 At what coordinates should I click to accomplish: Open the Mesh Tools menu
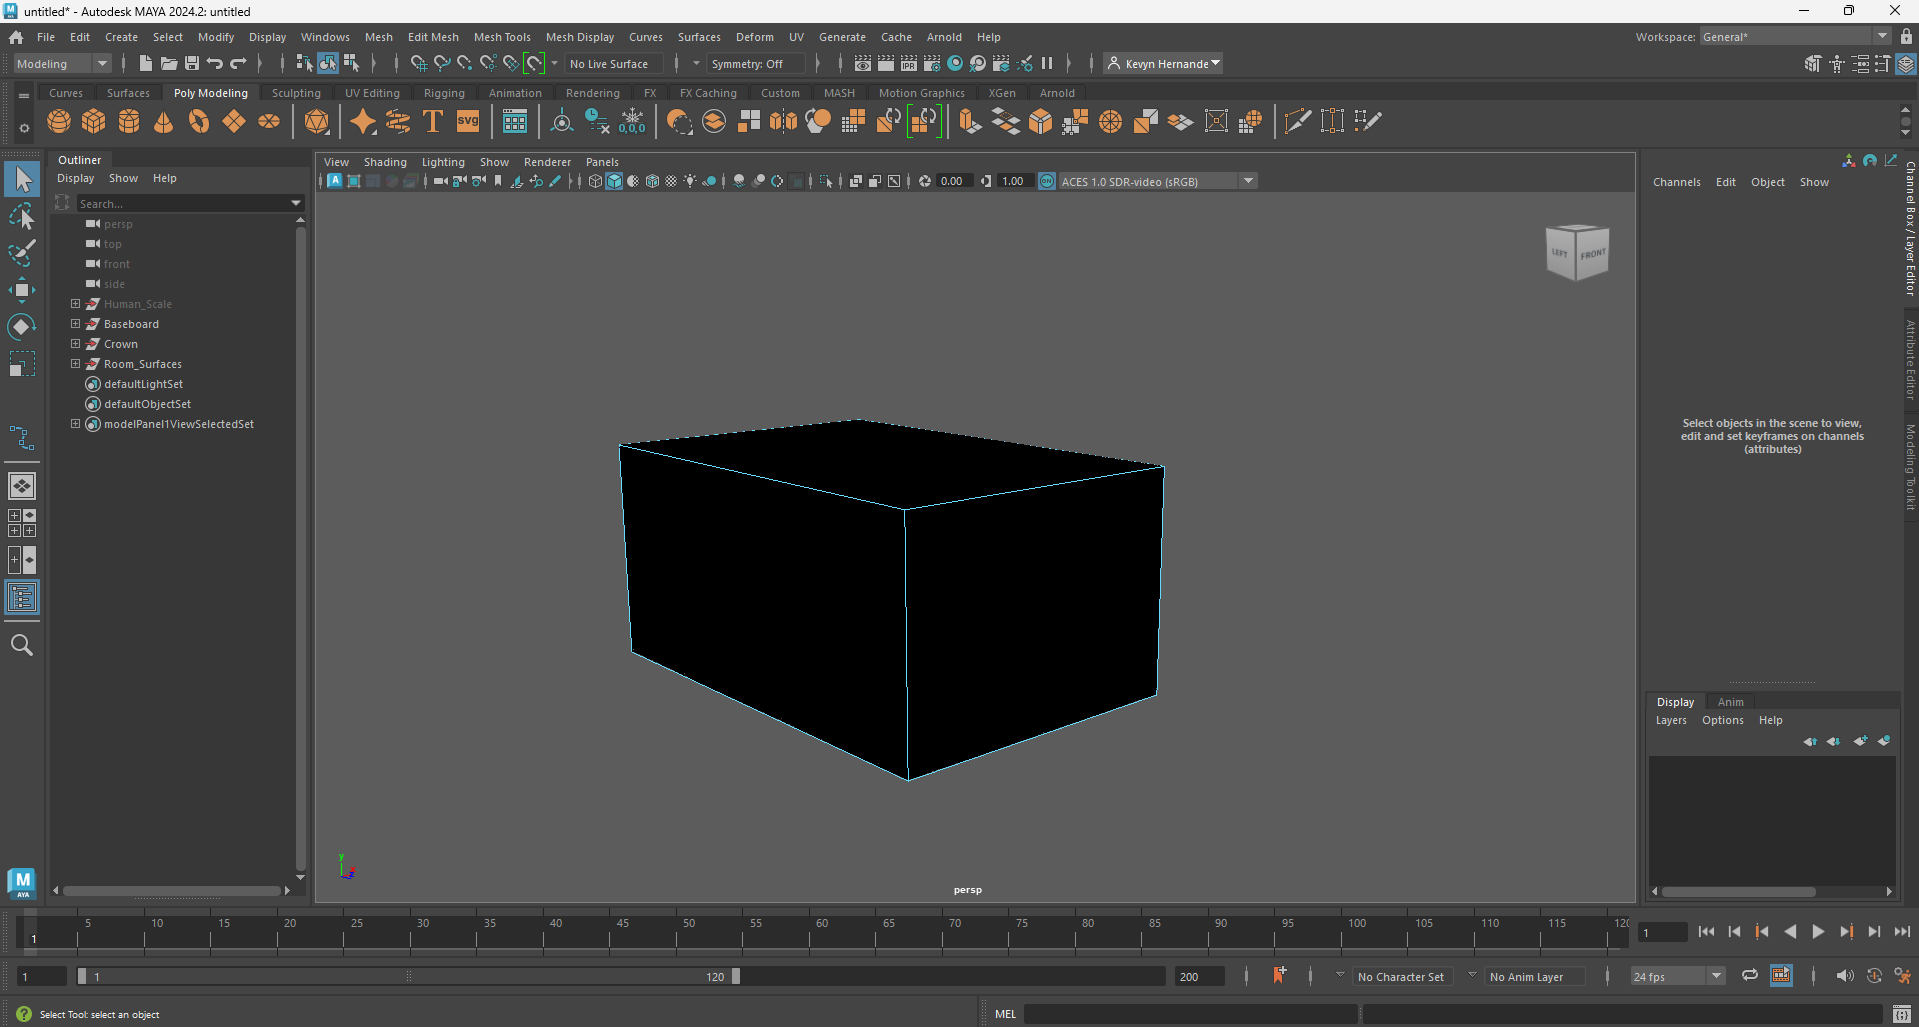502,37
